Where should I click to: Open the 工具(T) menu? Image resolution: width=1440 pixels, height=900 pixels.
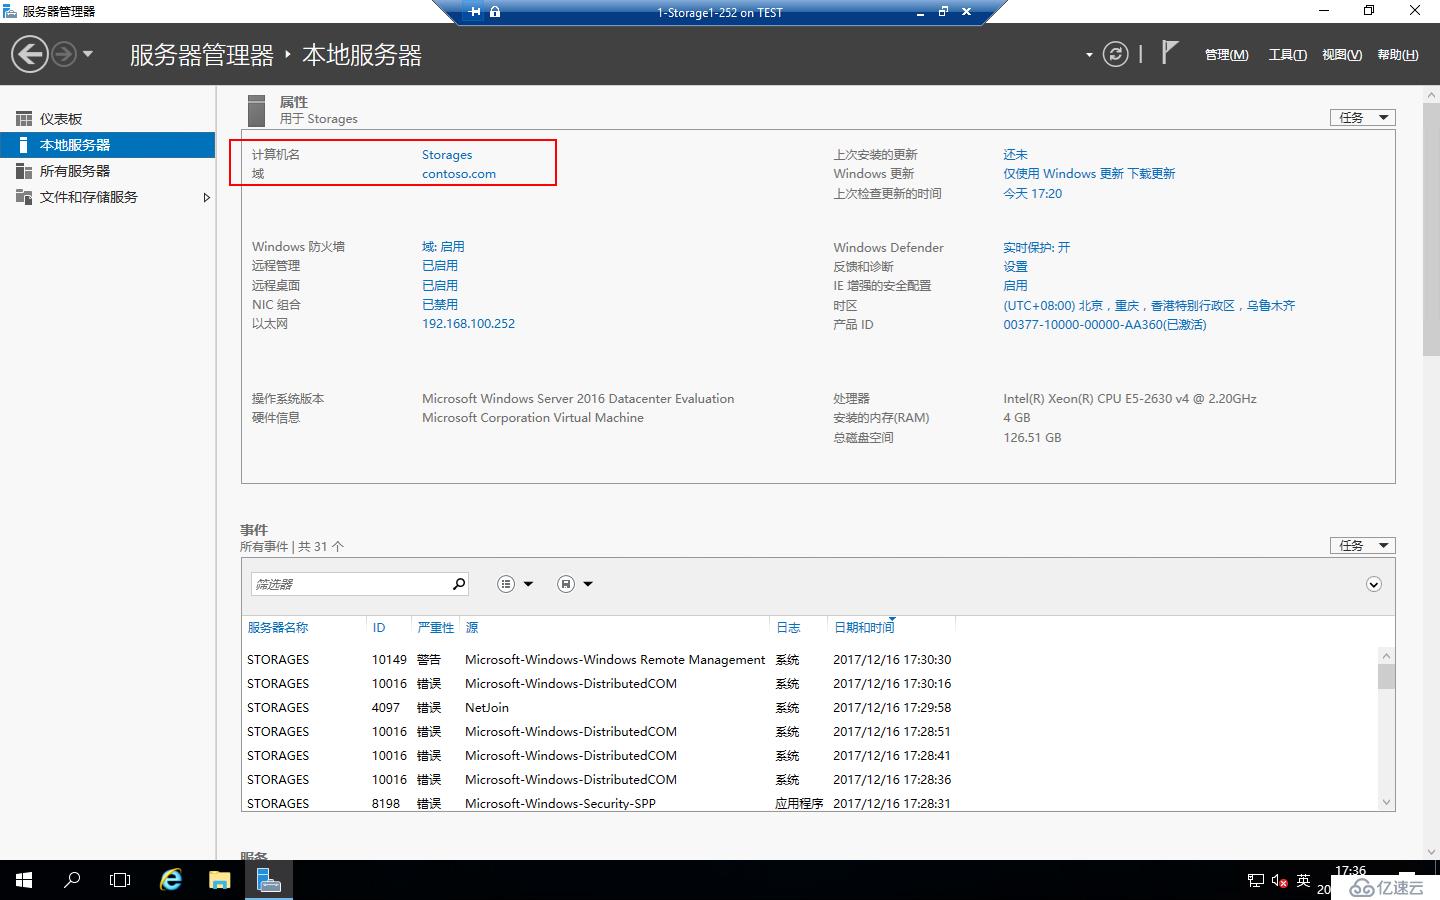1287,55
